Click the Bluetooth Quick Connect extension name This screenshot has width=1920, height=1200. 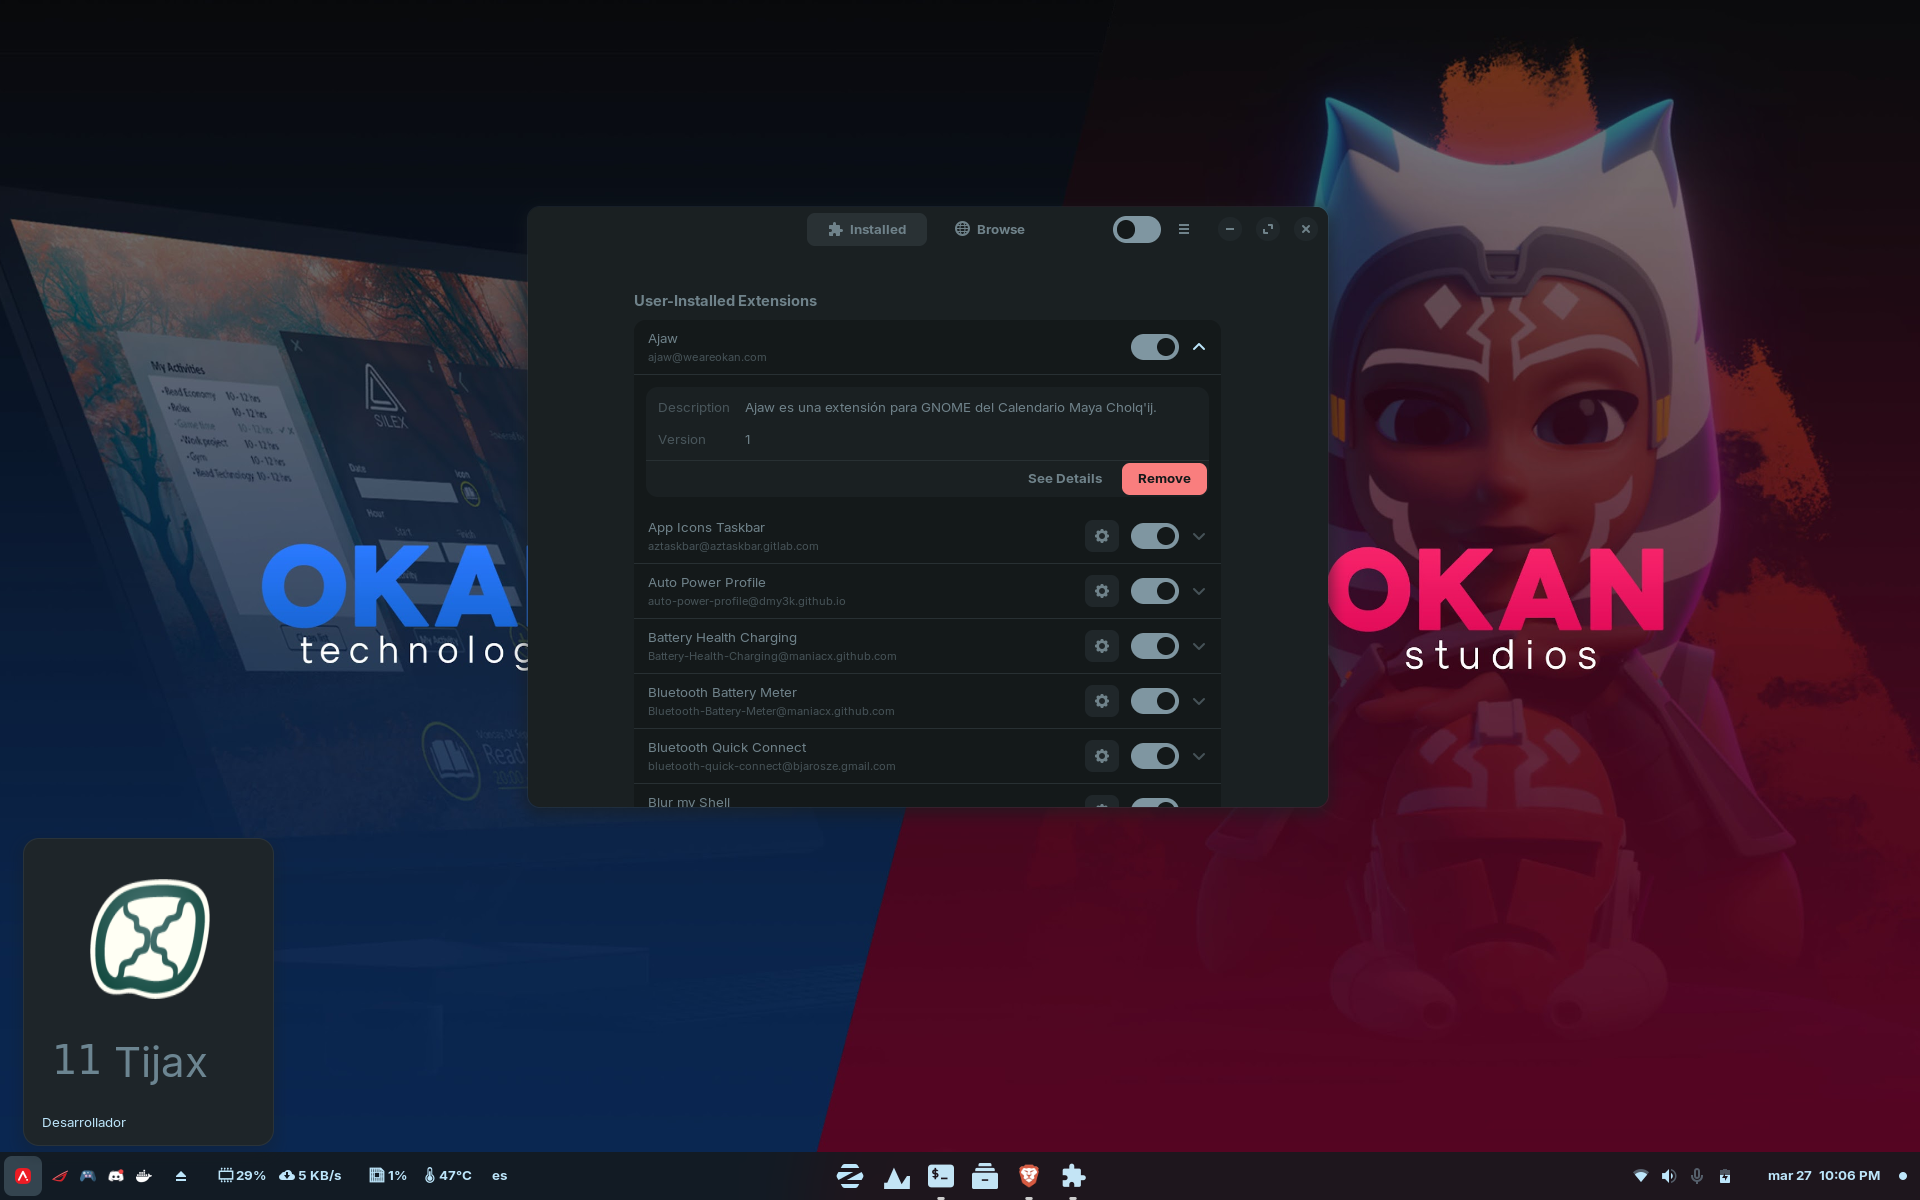tap(727, 748)
